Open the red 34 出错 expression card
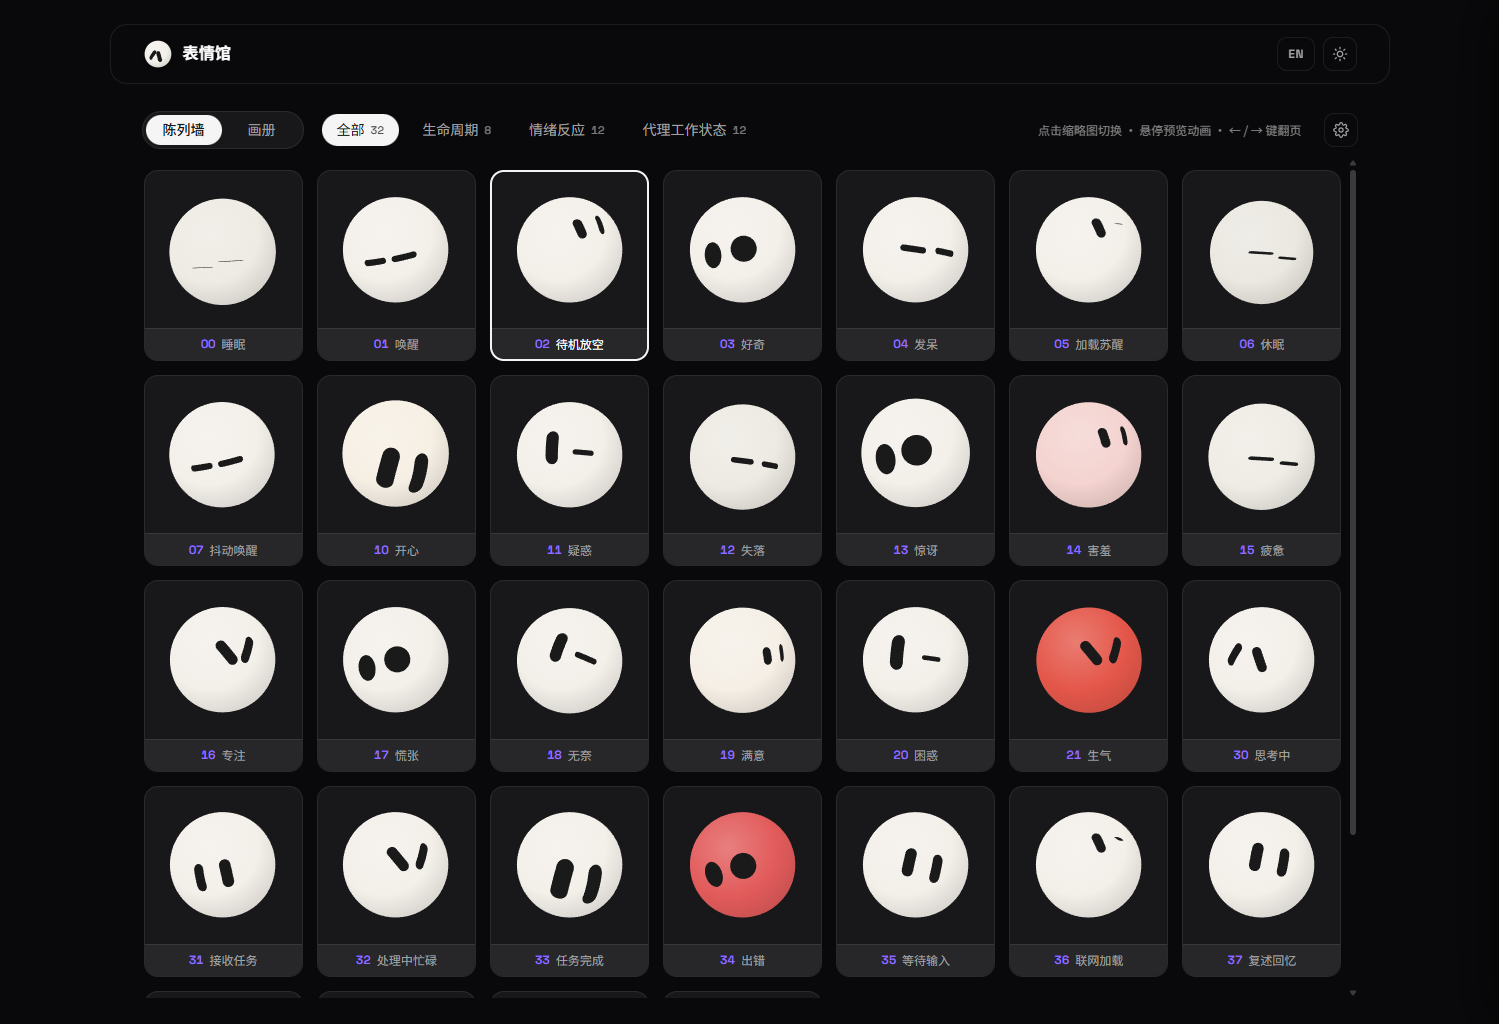Screen dimensions: 1499x1024 (x=742, y=881)
